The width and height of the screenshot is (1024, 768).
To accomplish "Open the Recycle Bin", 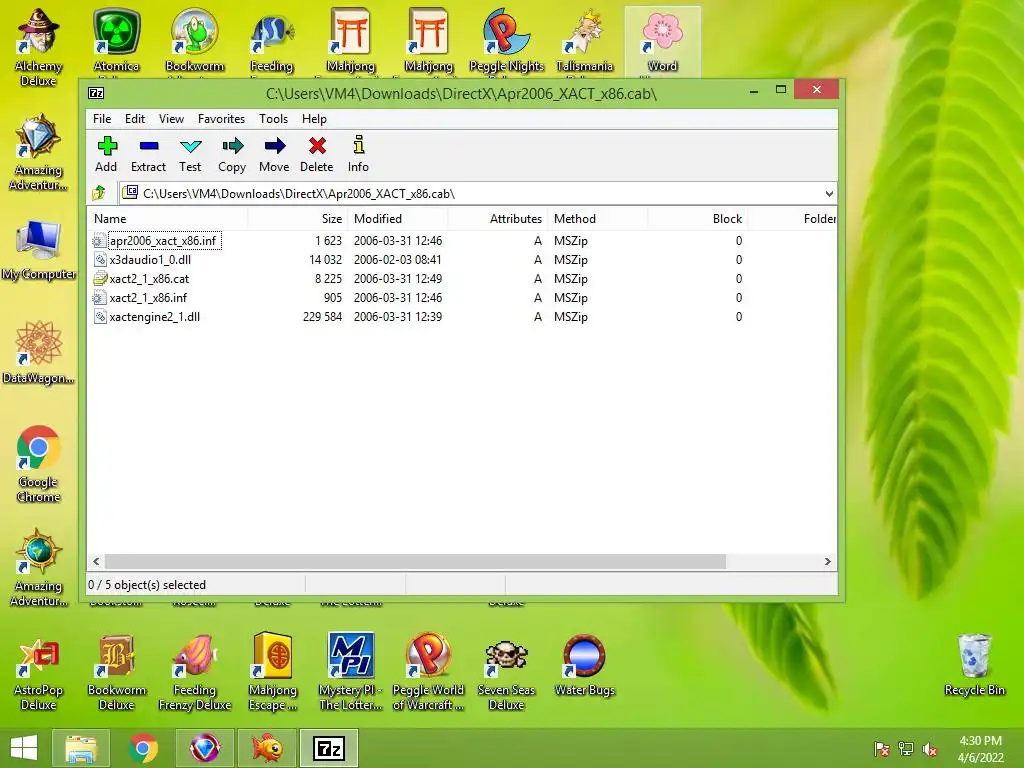I will pos(974,665).
